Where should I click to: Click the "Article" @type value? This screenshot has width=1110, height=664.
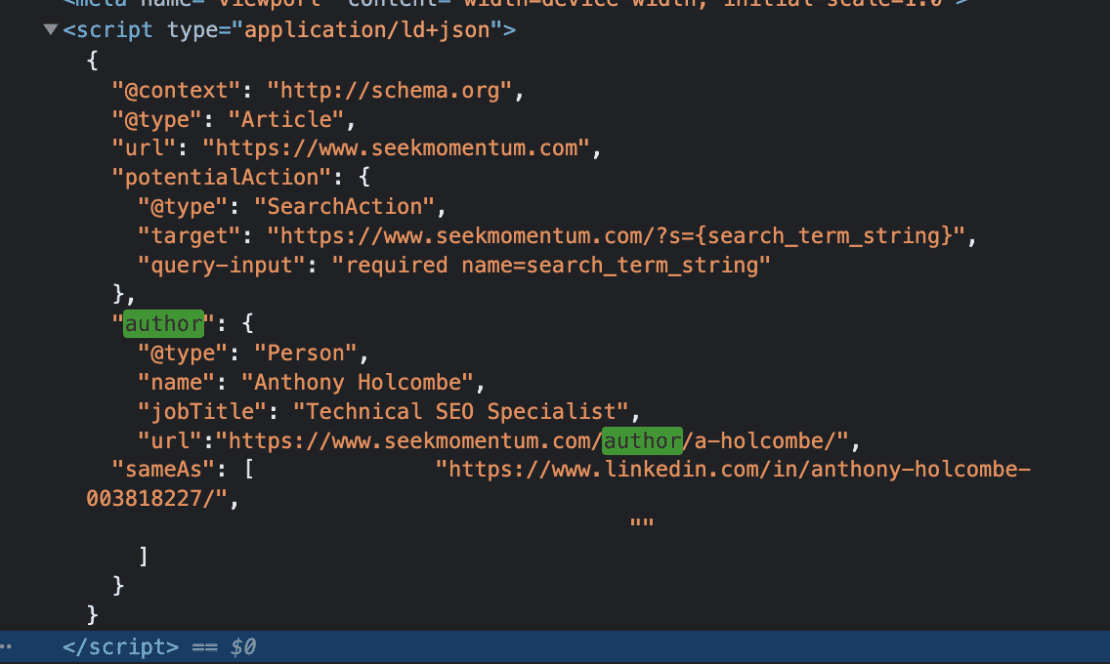click(x=284, y=118)
